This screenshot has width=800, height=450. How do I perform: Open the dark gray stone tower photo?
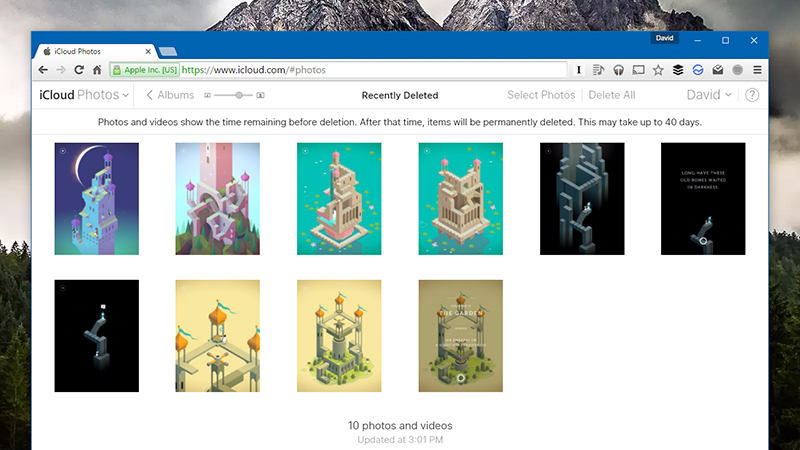pos(582,198)
